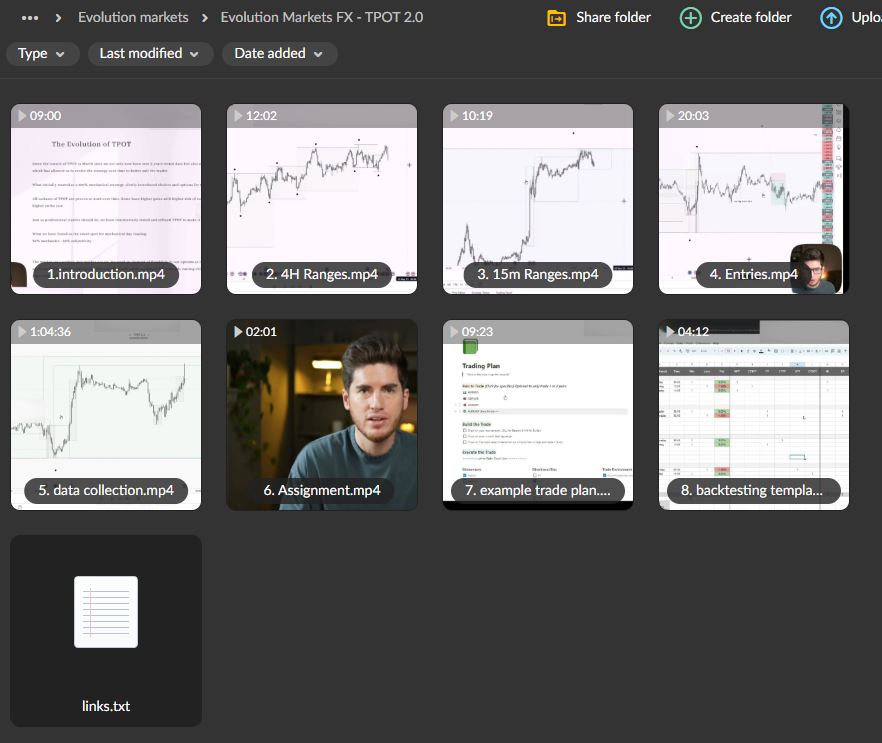Click the Create folder plus icon

(690, 17)
